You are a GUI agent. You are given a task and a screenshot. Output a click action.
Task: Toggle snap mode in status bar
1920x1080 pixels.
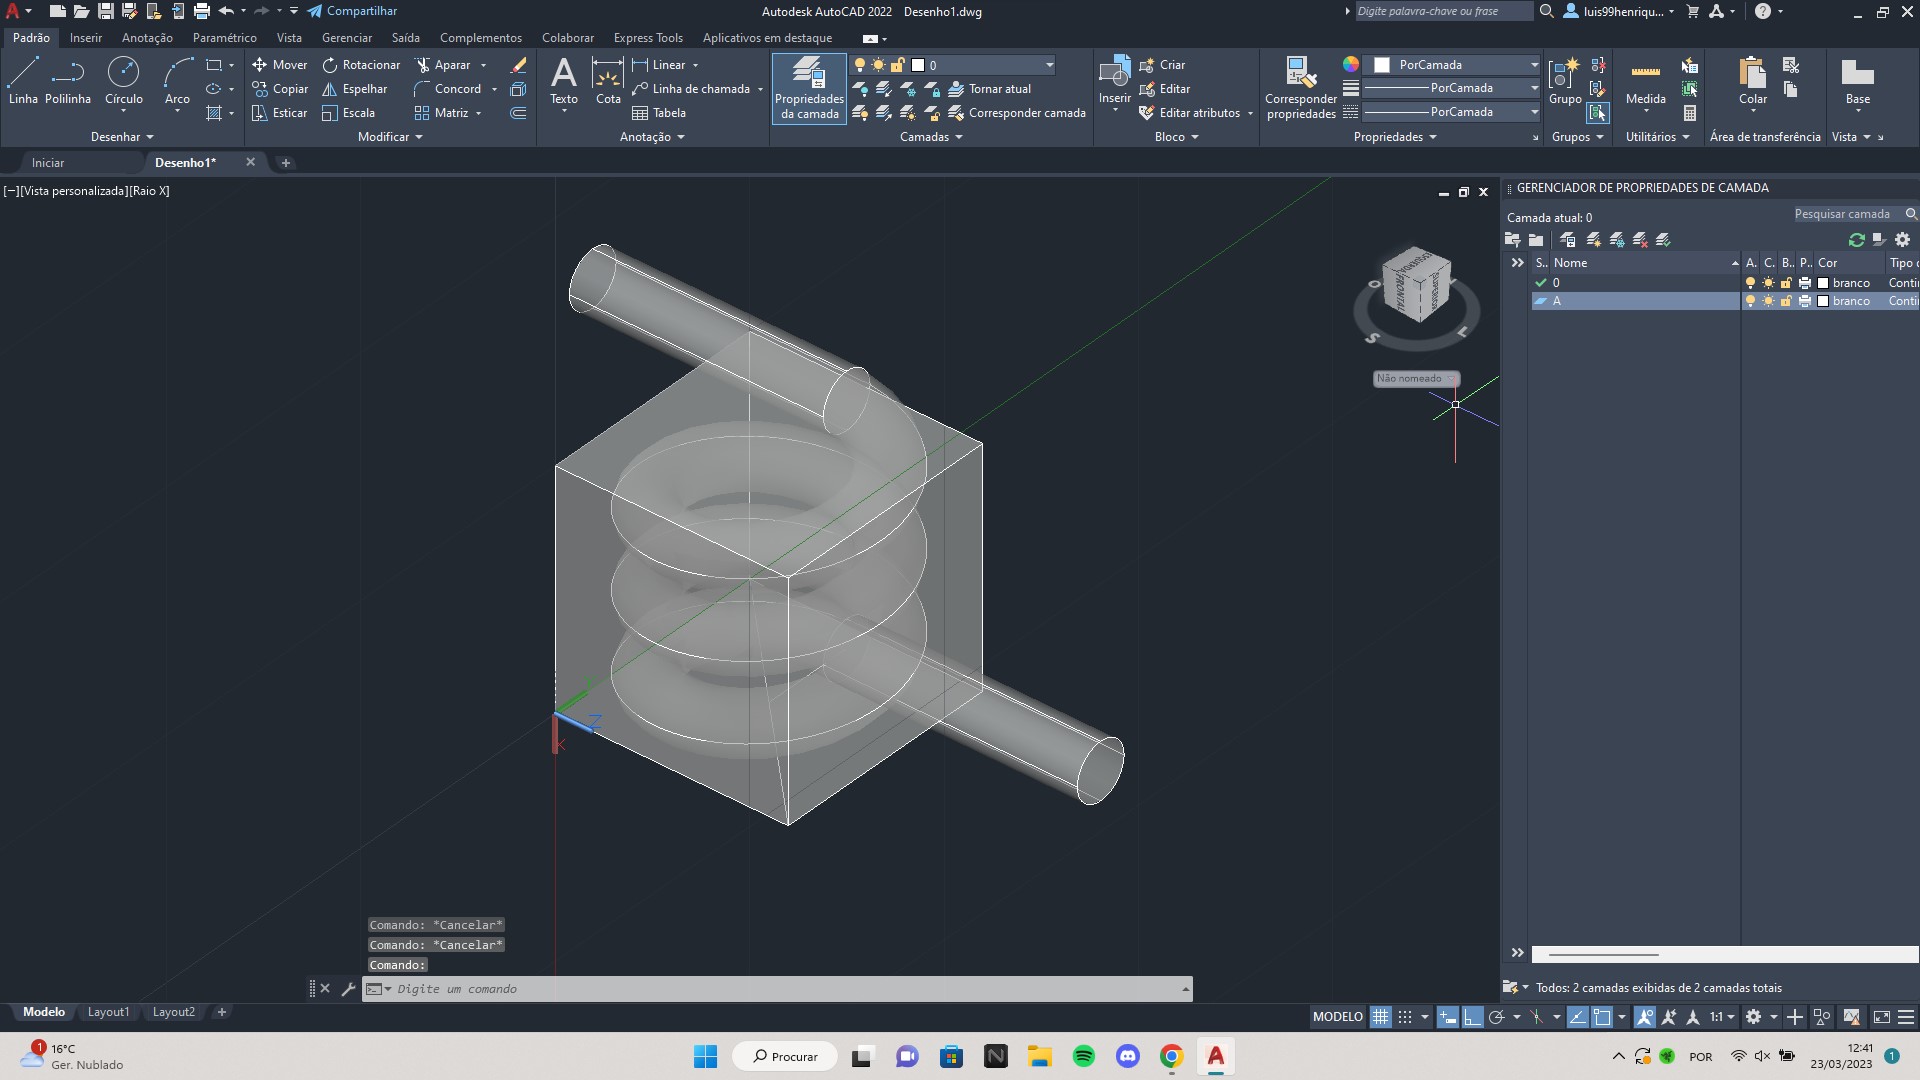[1405, 1017]
